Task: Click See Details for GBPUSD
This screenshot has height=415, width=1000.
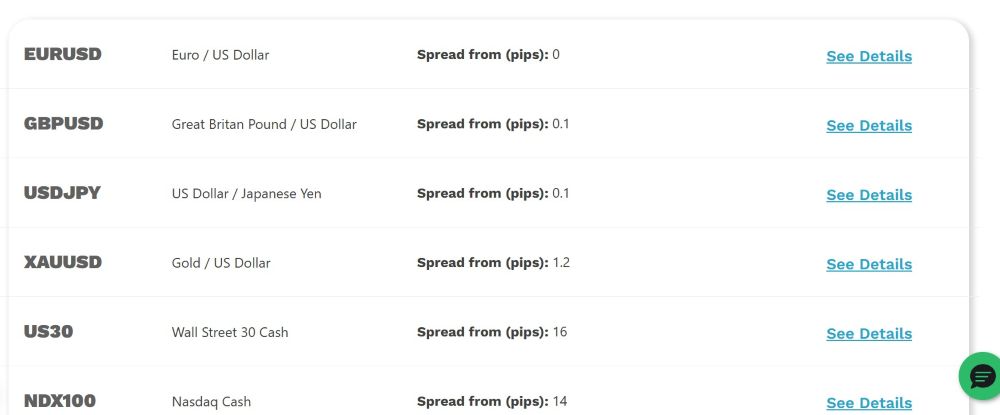Action: pos(868,126)
